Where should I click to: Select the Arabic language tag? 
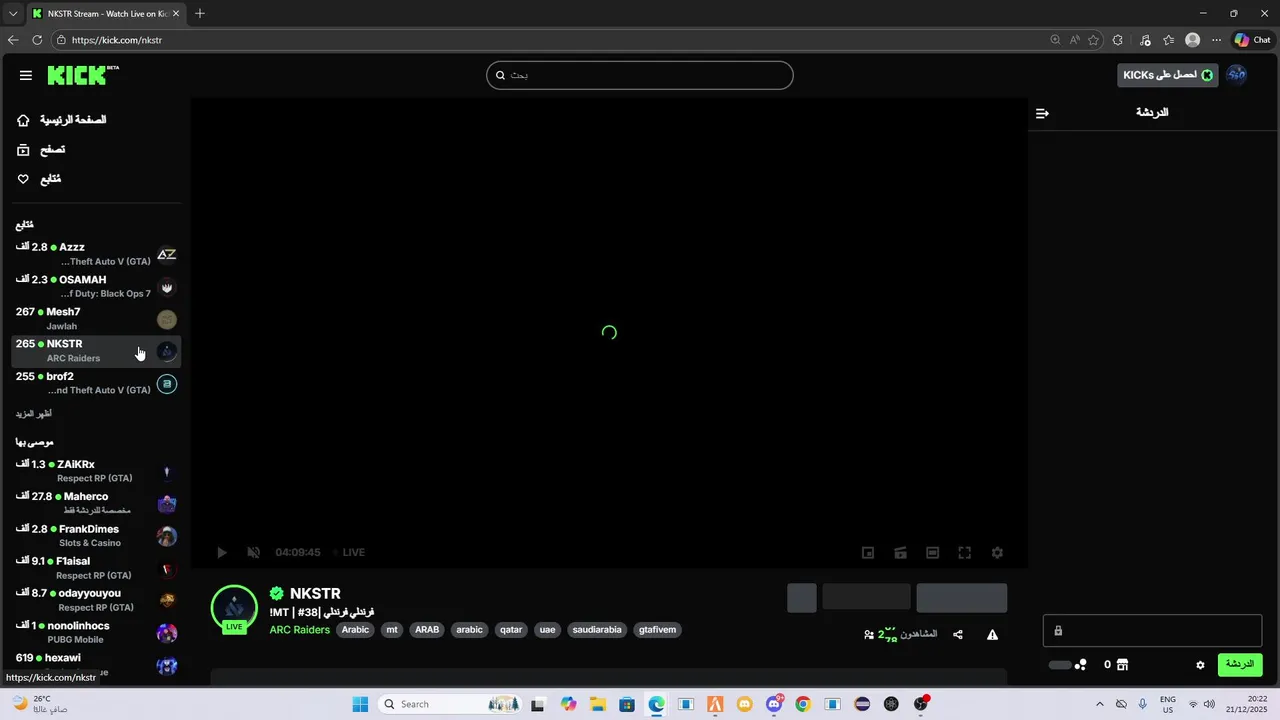tap(355, 630)
